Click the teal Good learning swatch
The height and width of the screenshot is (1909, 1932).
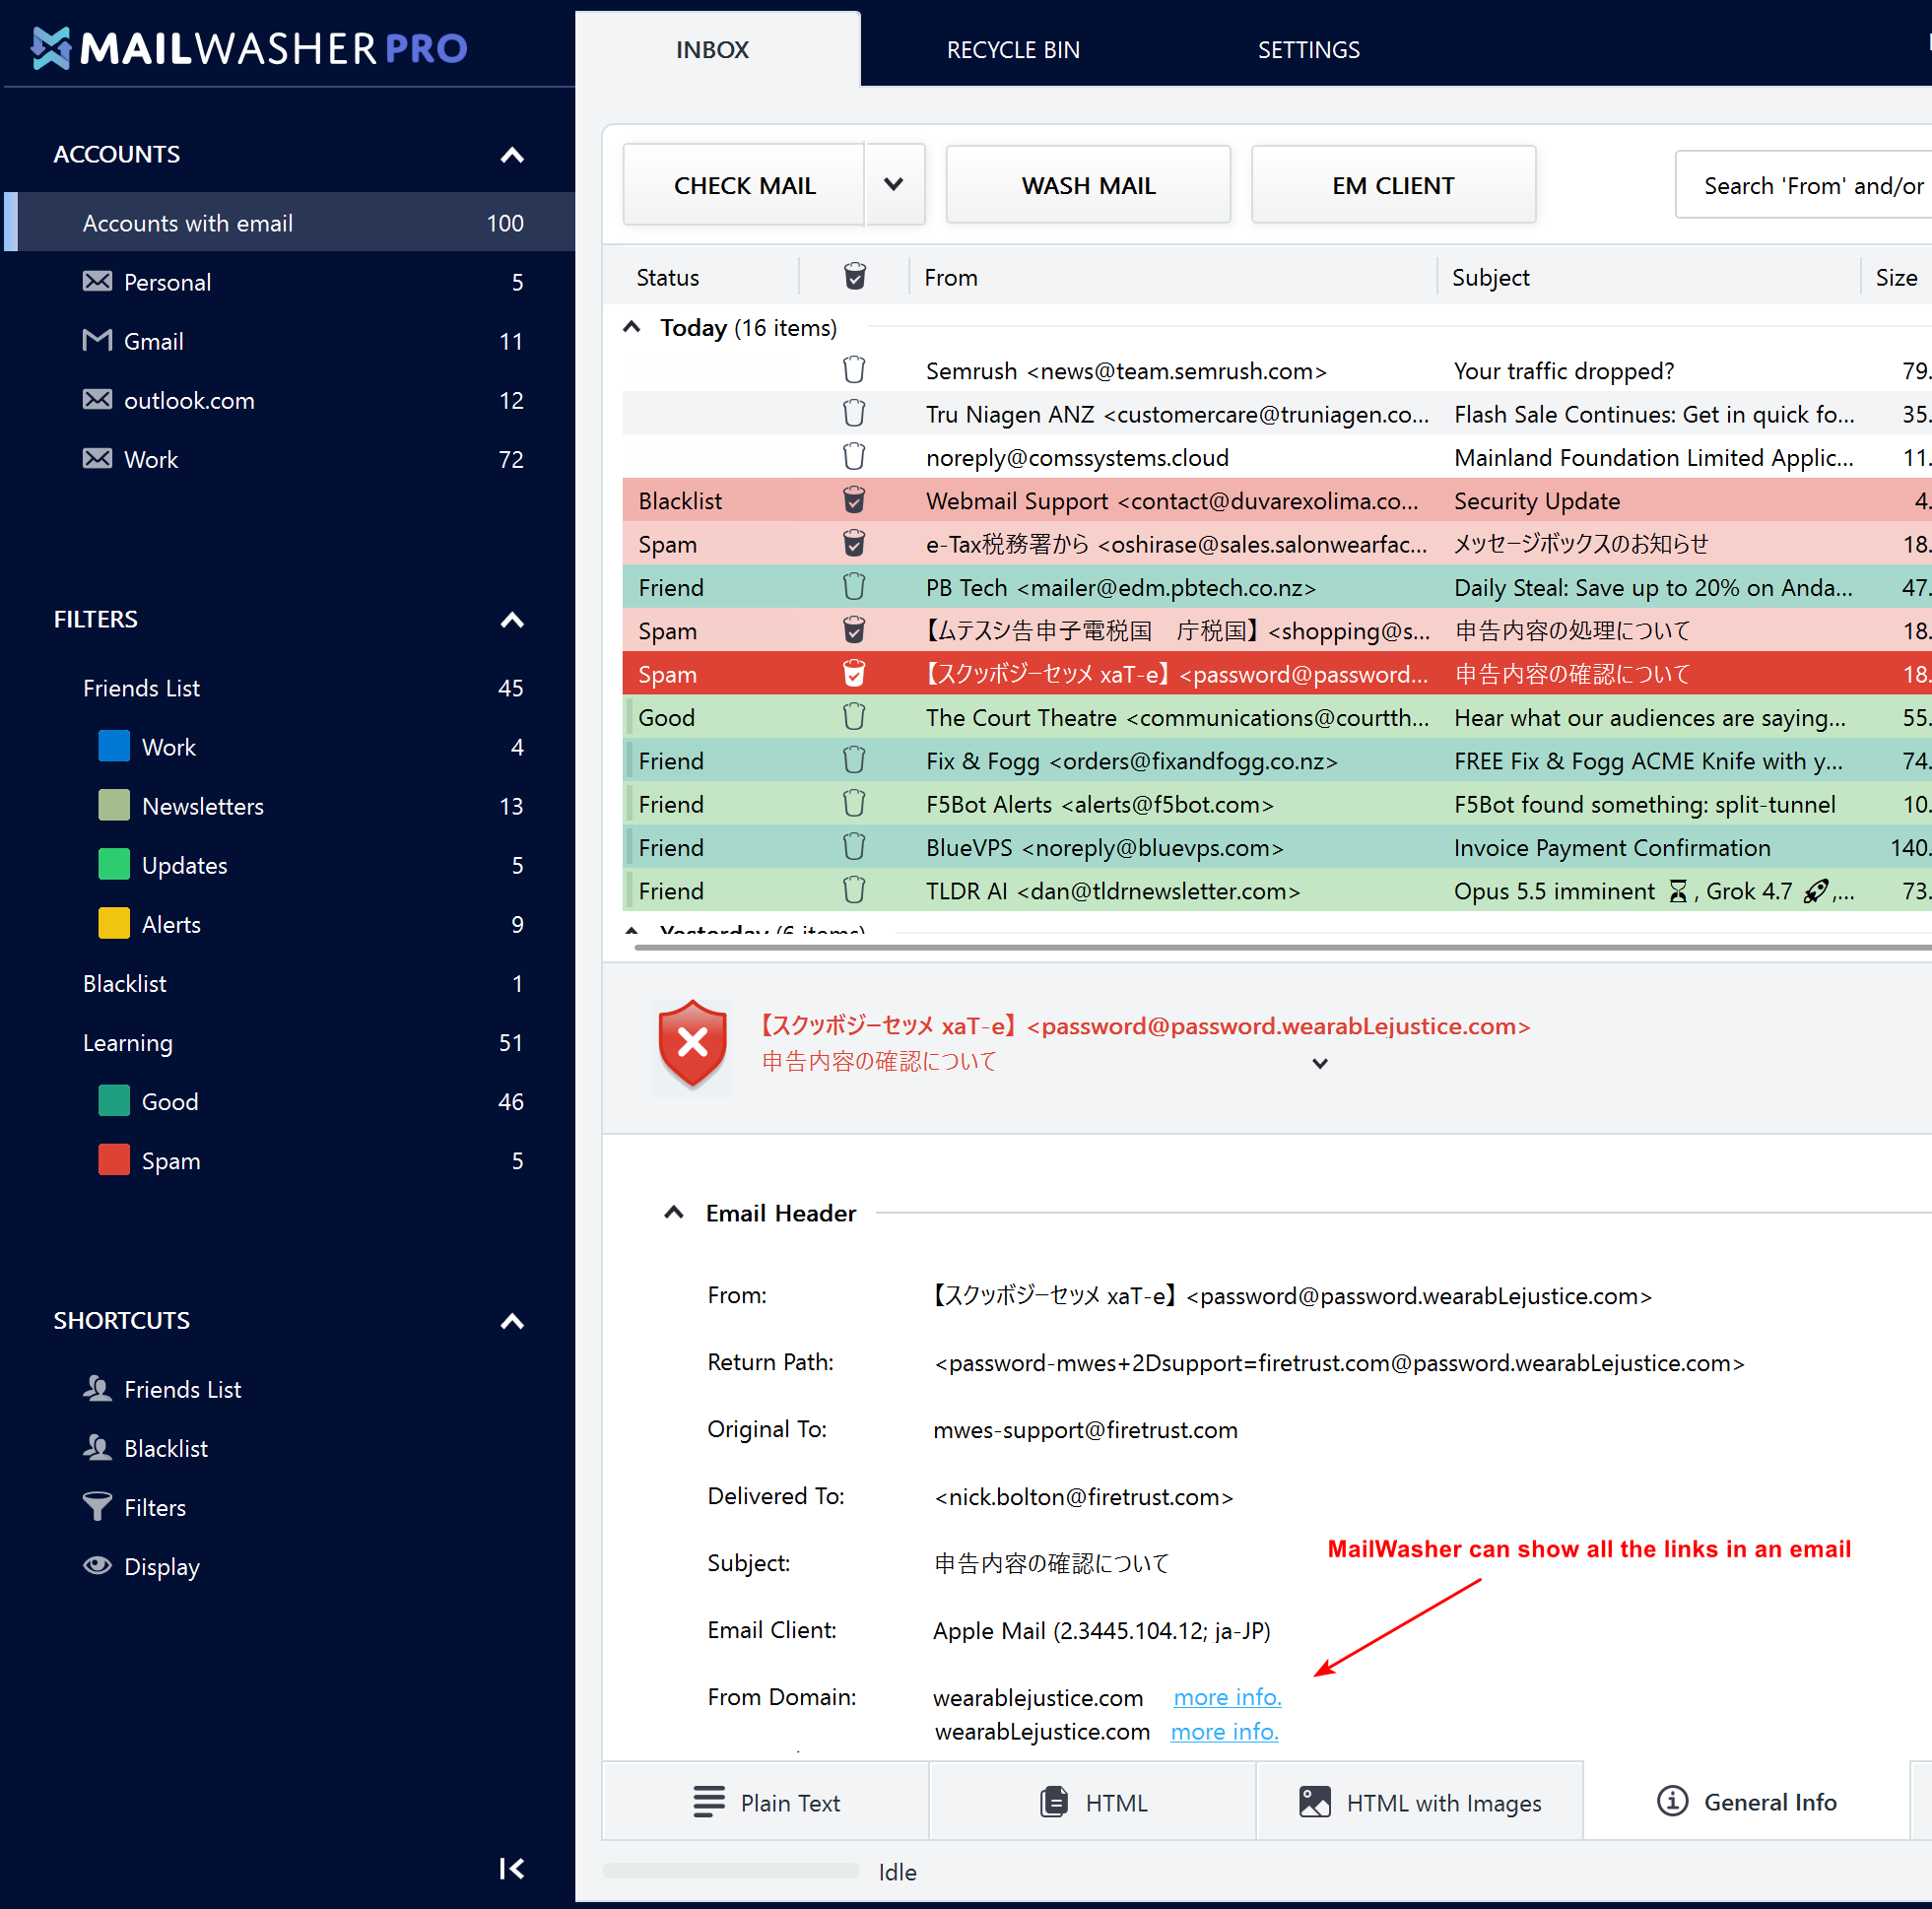[114, 1101]
